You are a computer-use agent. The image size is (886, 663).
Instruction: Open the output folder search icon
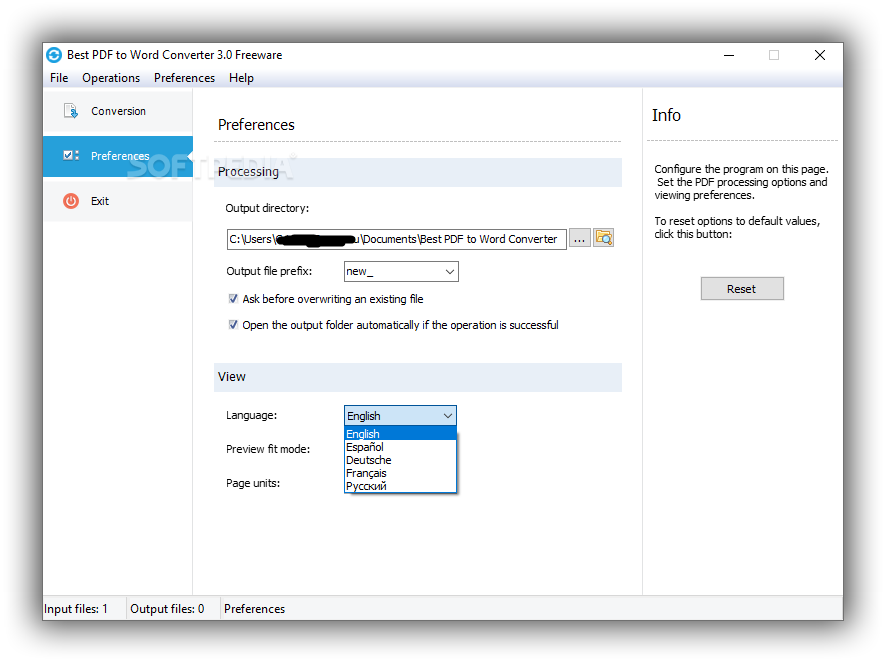(x=603, y=238)
